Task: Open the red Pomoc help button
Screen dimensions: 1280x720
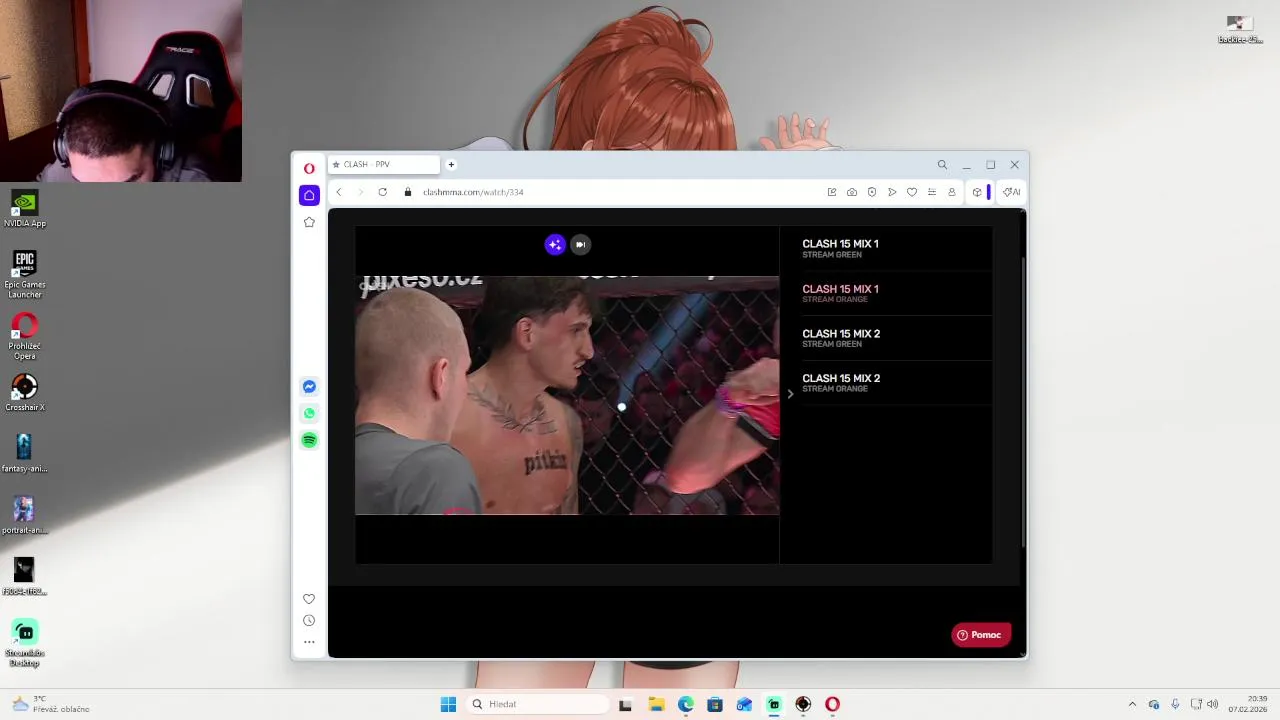Action: click(980, 635)
